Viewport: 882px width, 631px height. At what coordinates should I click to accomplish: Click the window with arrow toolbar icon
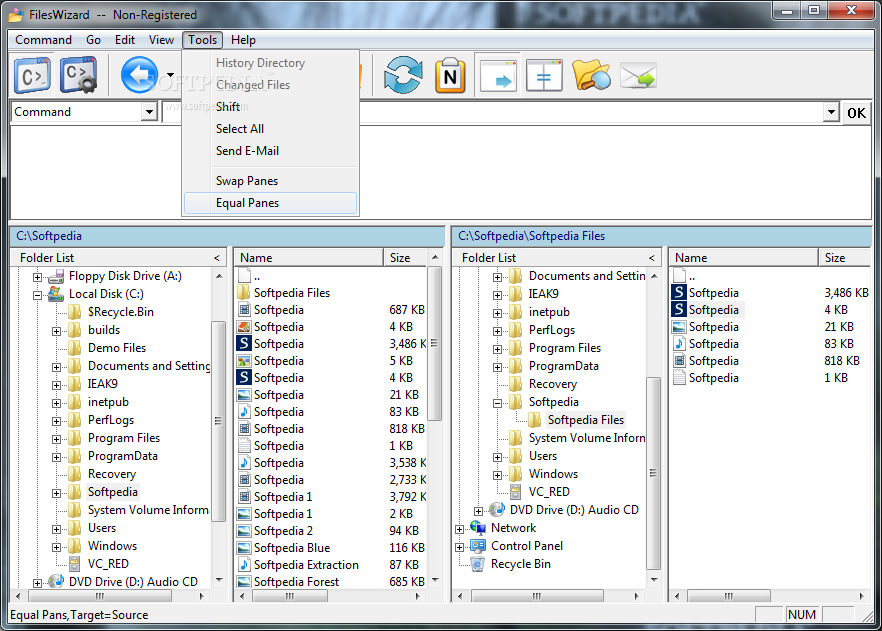click(498, 75)
